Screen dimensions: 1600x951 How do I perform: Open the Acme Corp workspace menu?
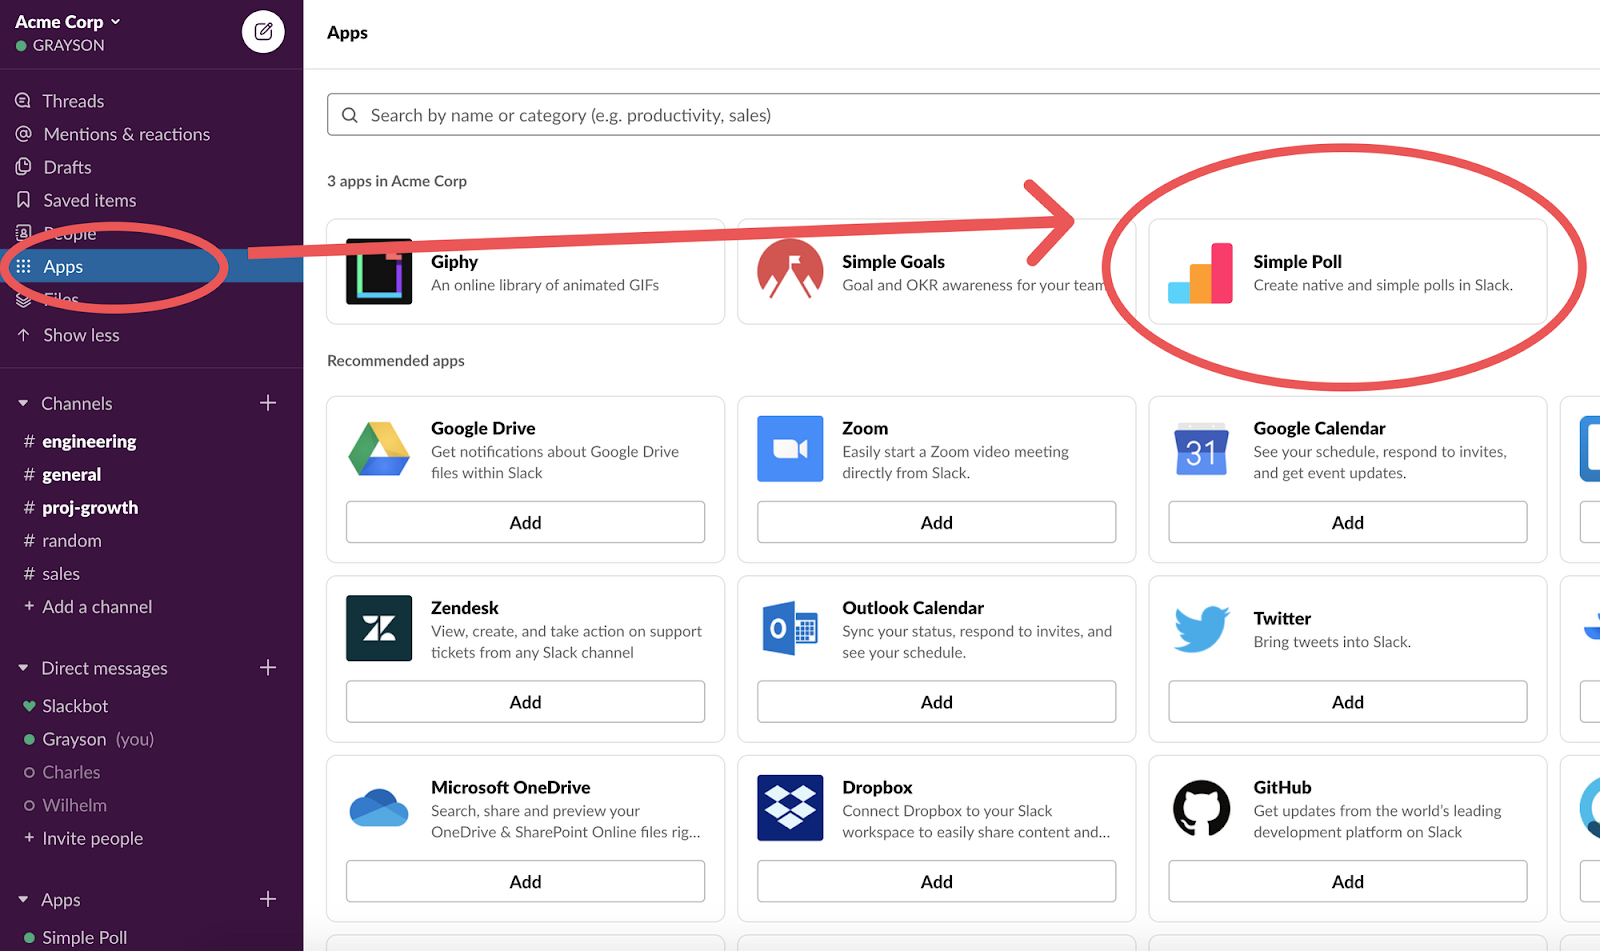[x=67, y=22]
